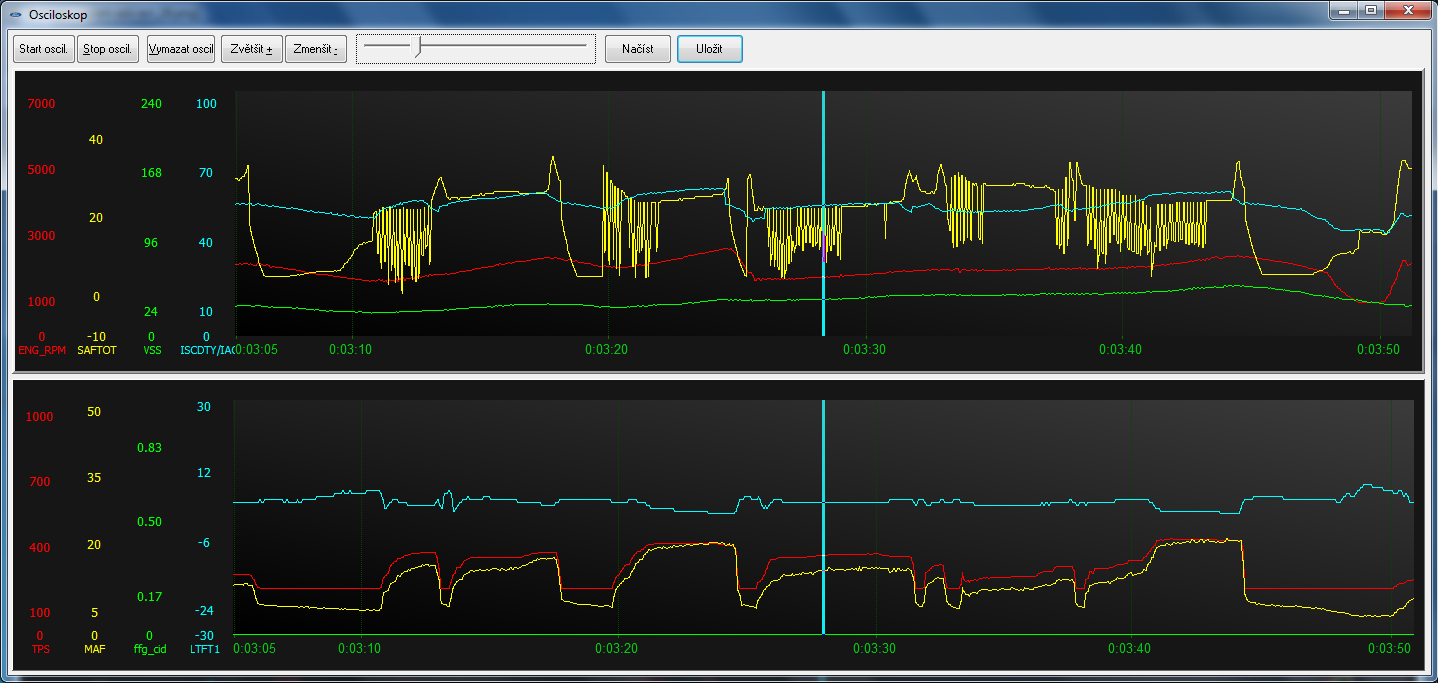Select the green ffg_cid channel label
Image resolution: width=1438 pixels, height=683 pixels.
[149, 649]
